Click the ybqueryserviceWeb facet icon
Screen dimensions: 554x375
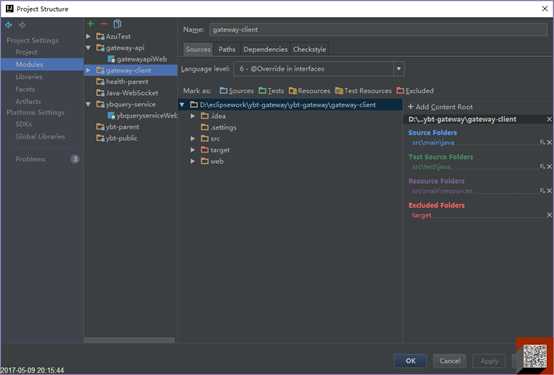click(111, 116)
